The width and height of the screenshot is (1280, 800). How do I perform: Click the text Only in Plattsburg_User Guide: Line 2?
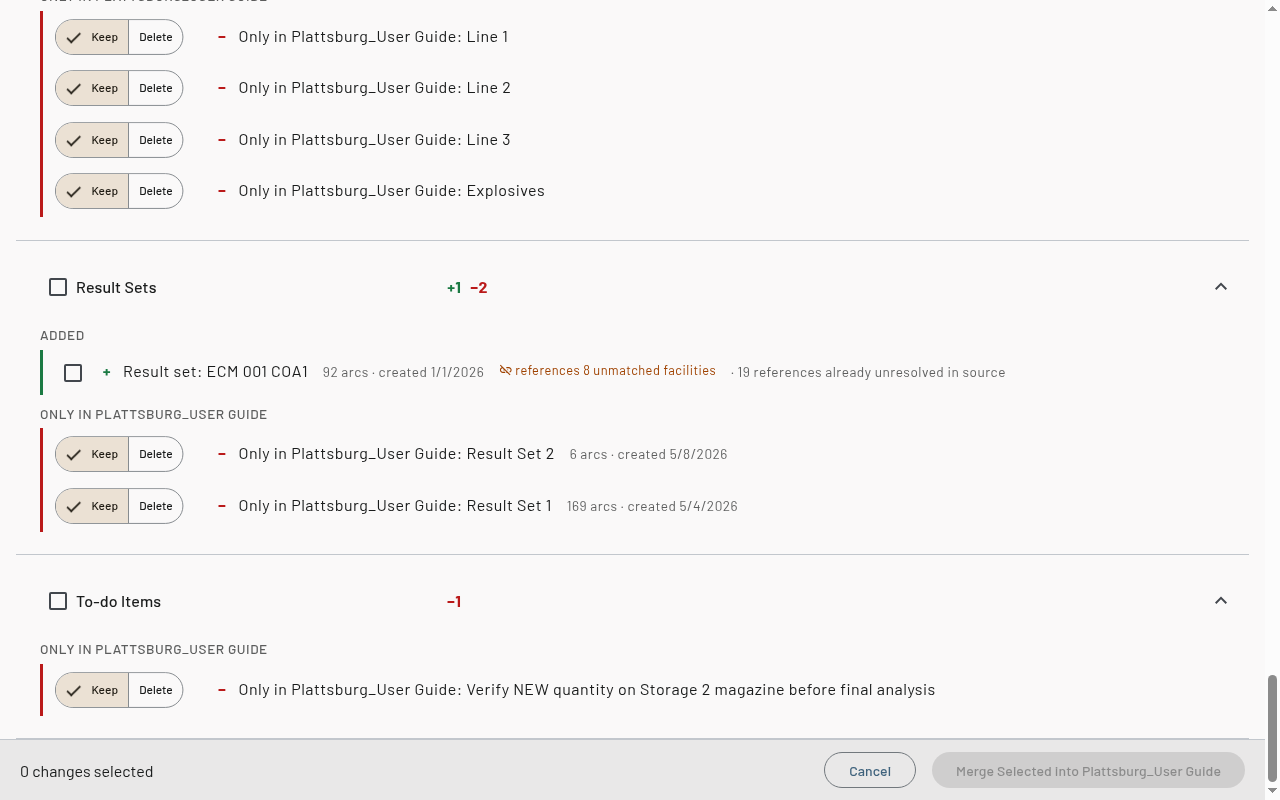pos(374,88)
